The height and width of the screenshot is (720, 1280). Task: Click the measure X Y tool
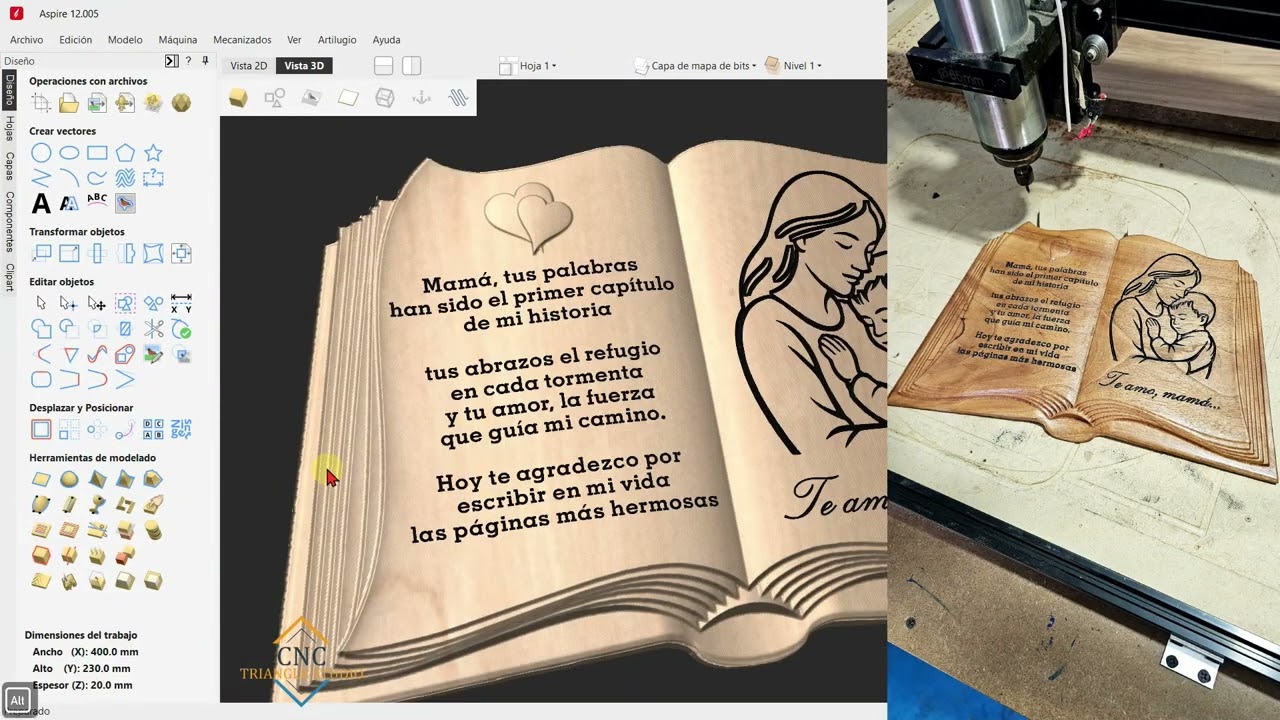(x=181, y=303)
